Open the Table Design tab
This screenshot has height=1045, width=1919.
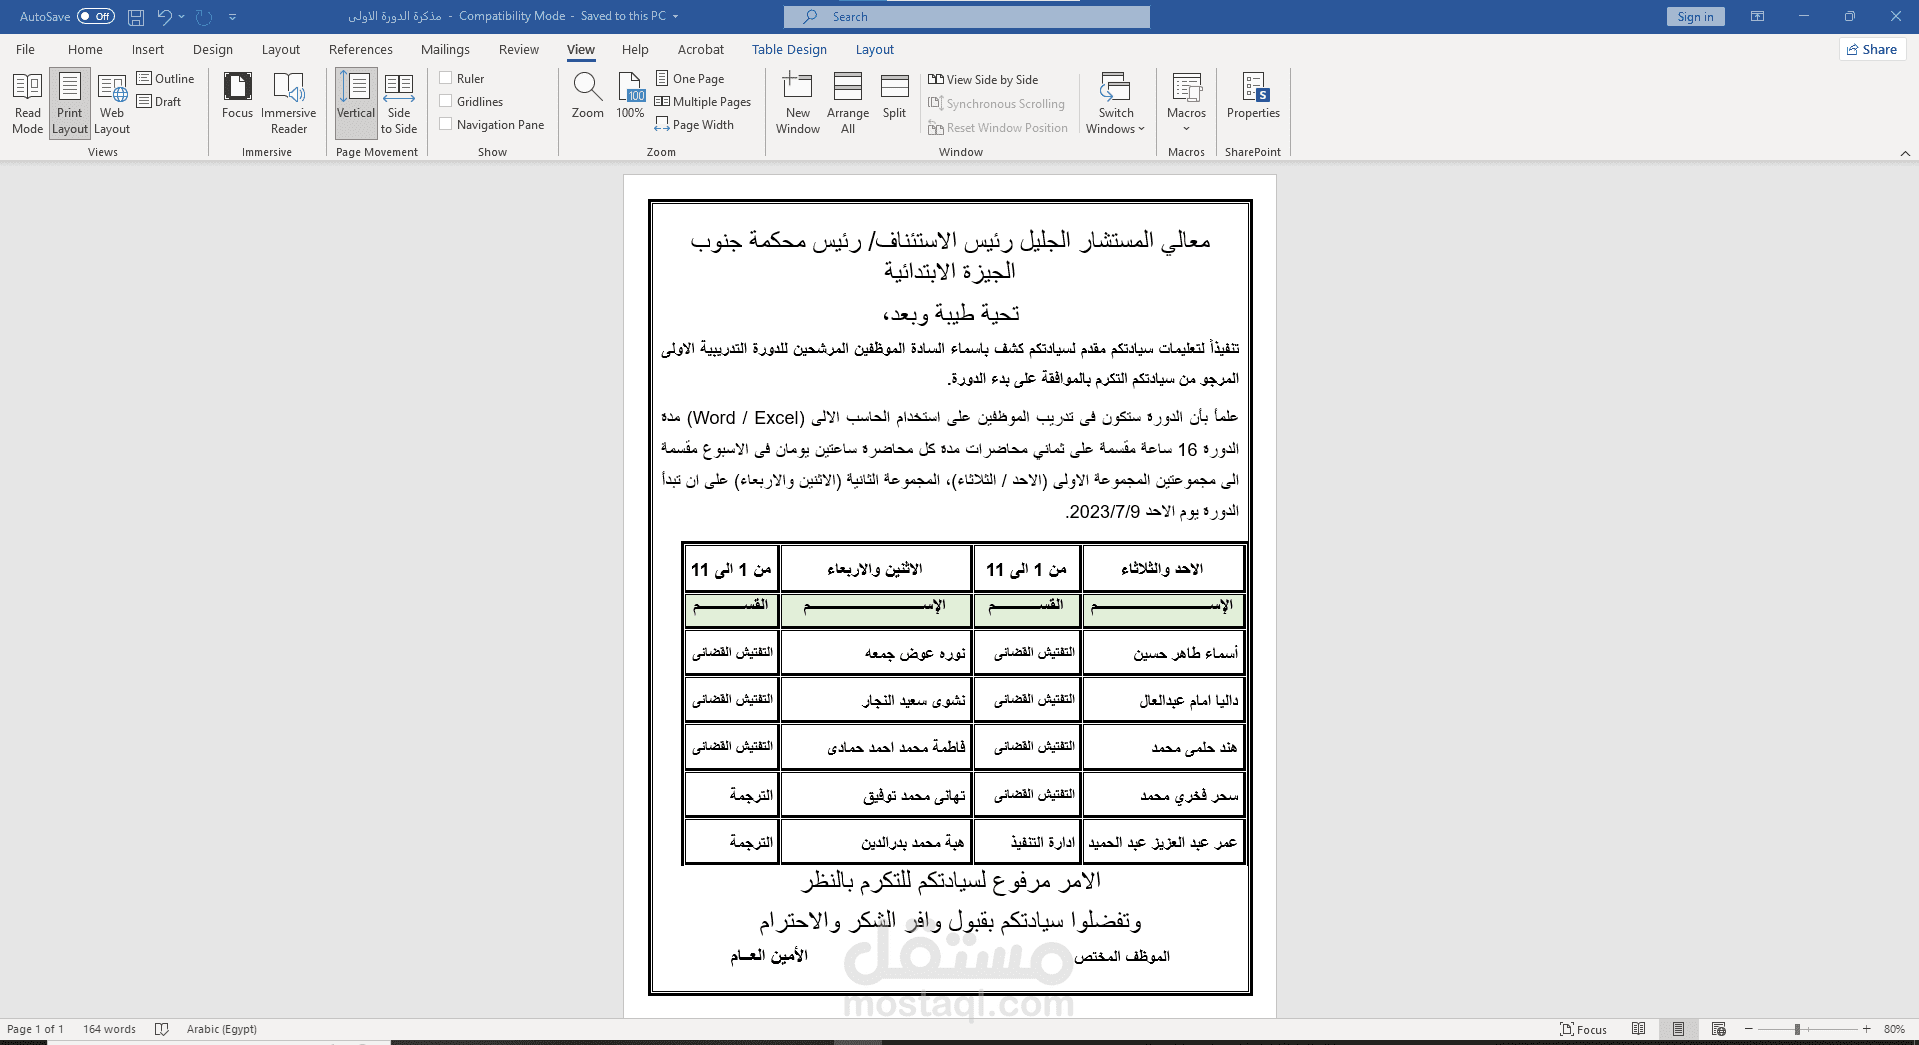tap(789, 49)
